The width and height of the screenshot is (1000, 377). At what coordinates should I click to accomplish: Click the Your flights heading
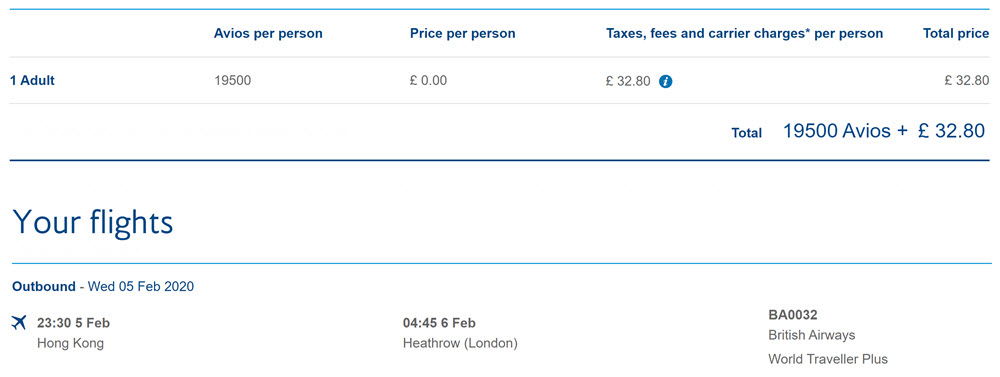coord(93,221)
